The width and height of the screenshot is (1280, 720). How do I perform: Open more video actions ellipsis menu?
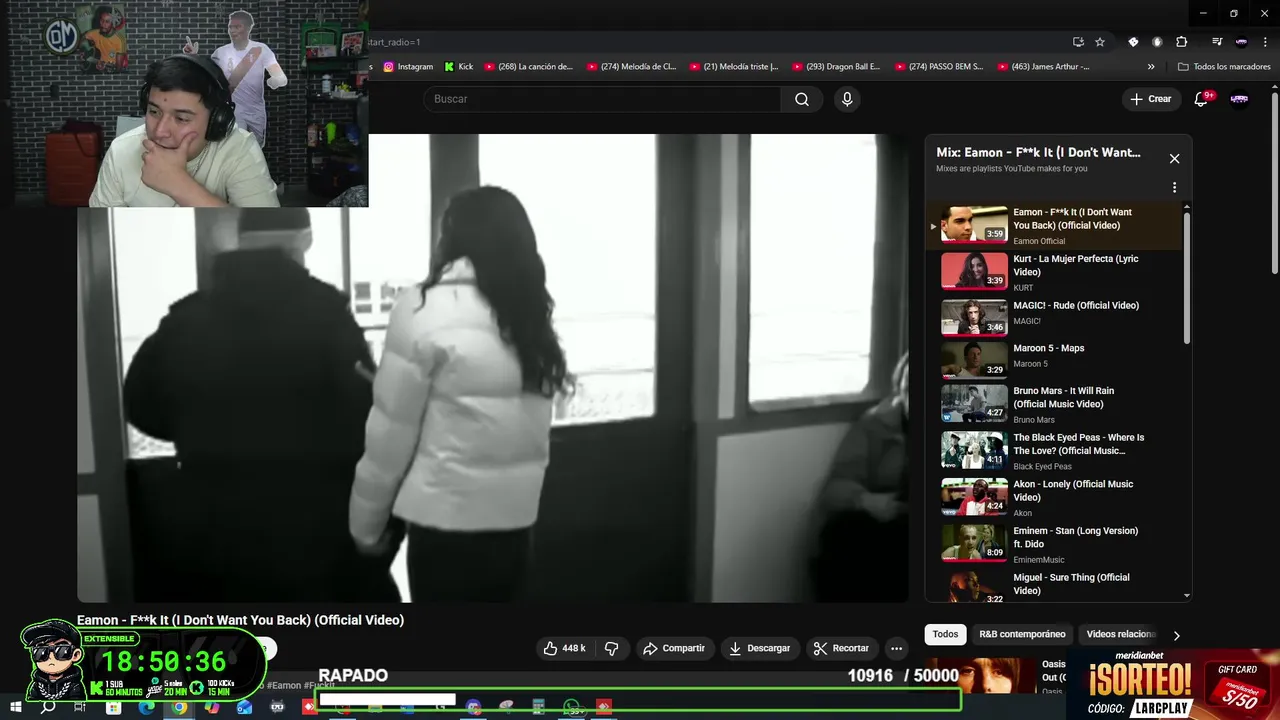click(x=897, y=648)
